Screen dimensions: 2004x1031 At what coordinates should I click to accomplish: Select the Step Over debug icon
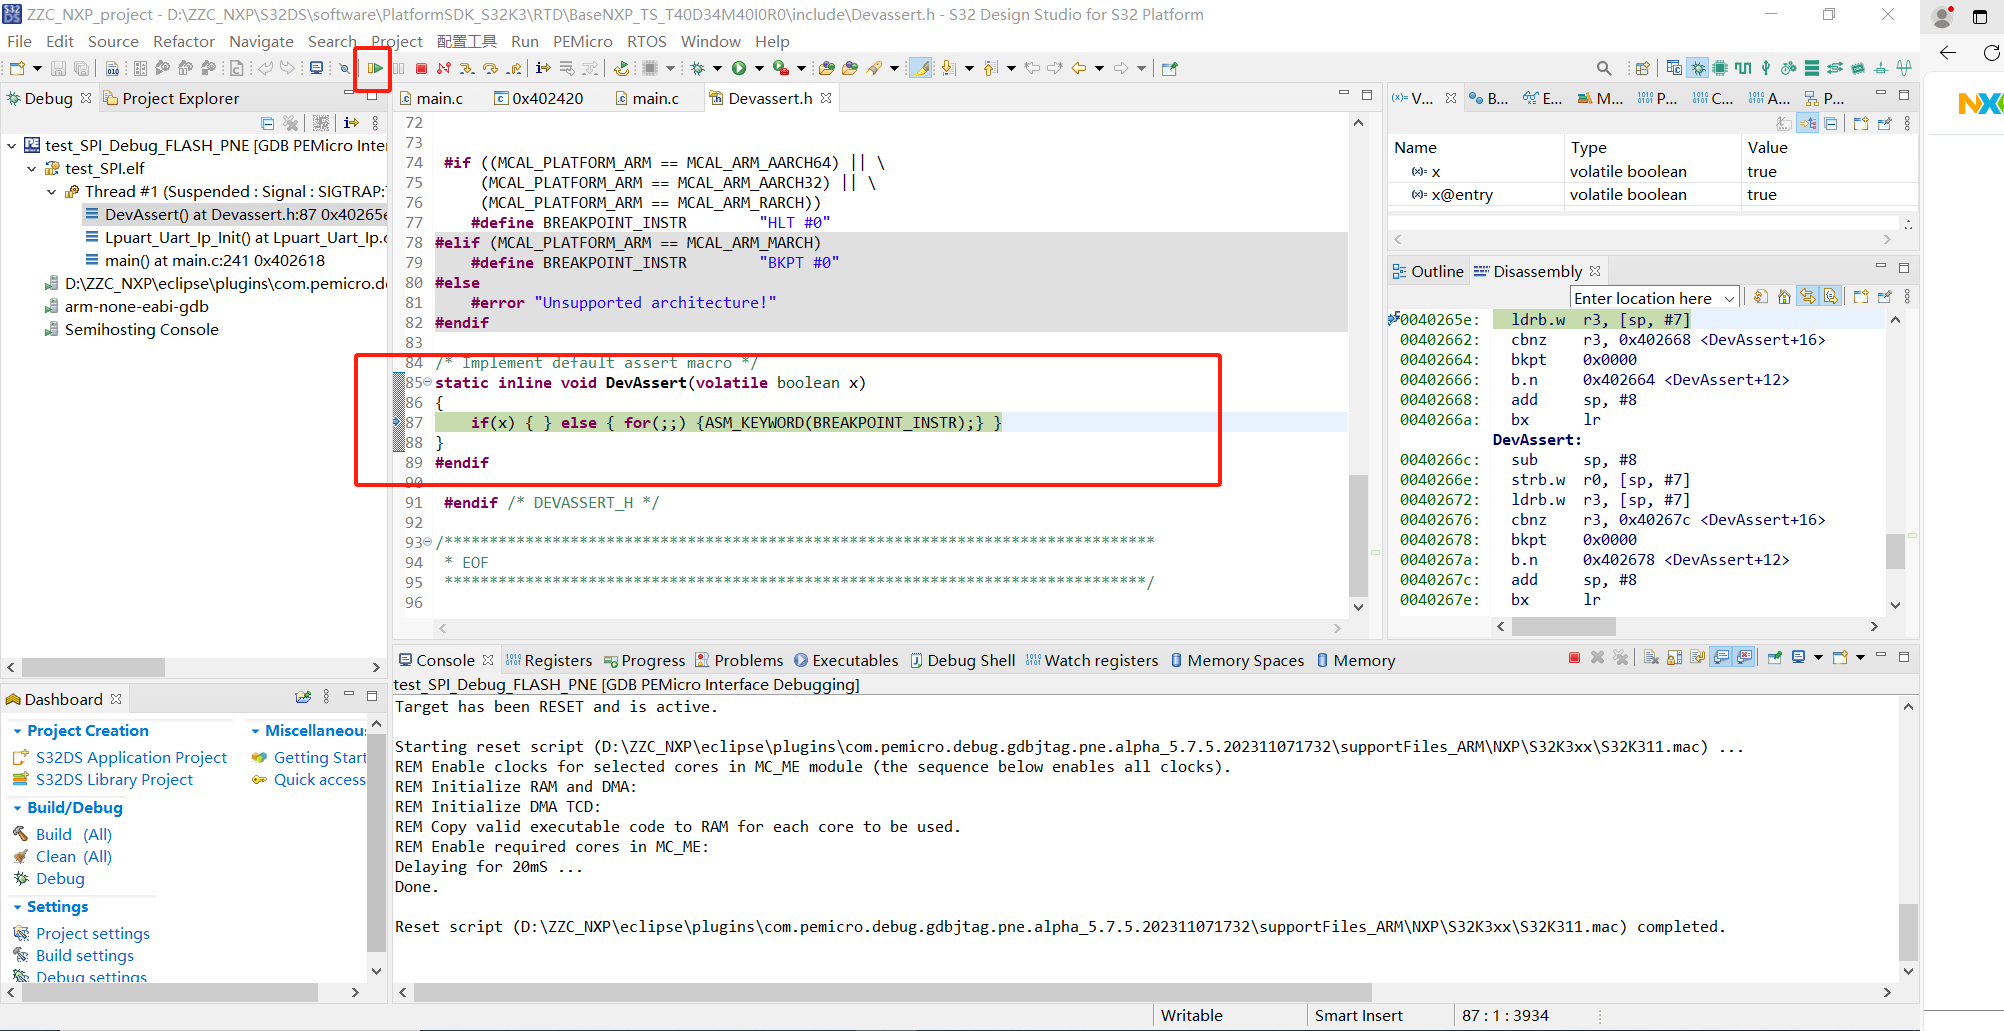[x=490, y=68]
